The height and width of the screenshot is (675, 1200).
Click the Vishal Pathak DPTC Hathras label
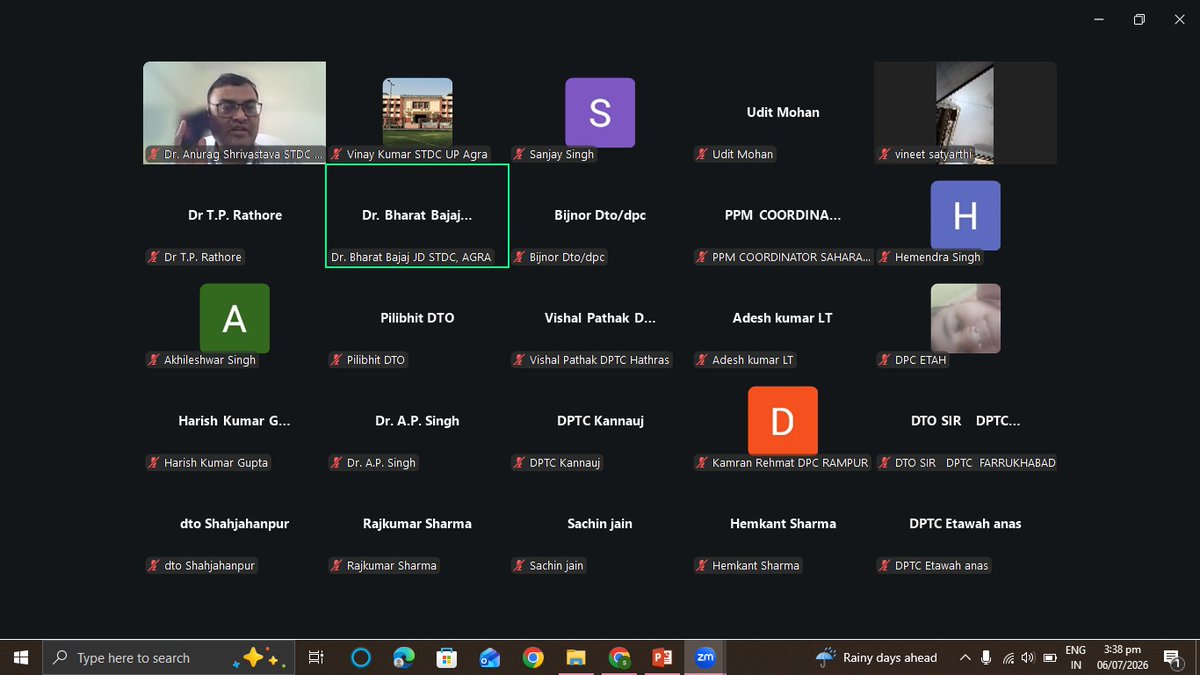tap(600, 360)
